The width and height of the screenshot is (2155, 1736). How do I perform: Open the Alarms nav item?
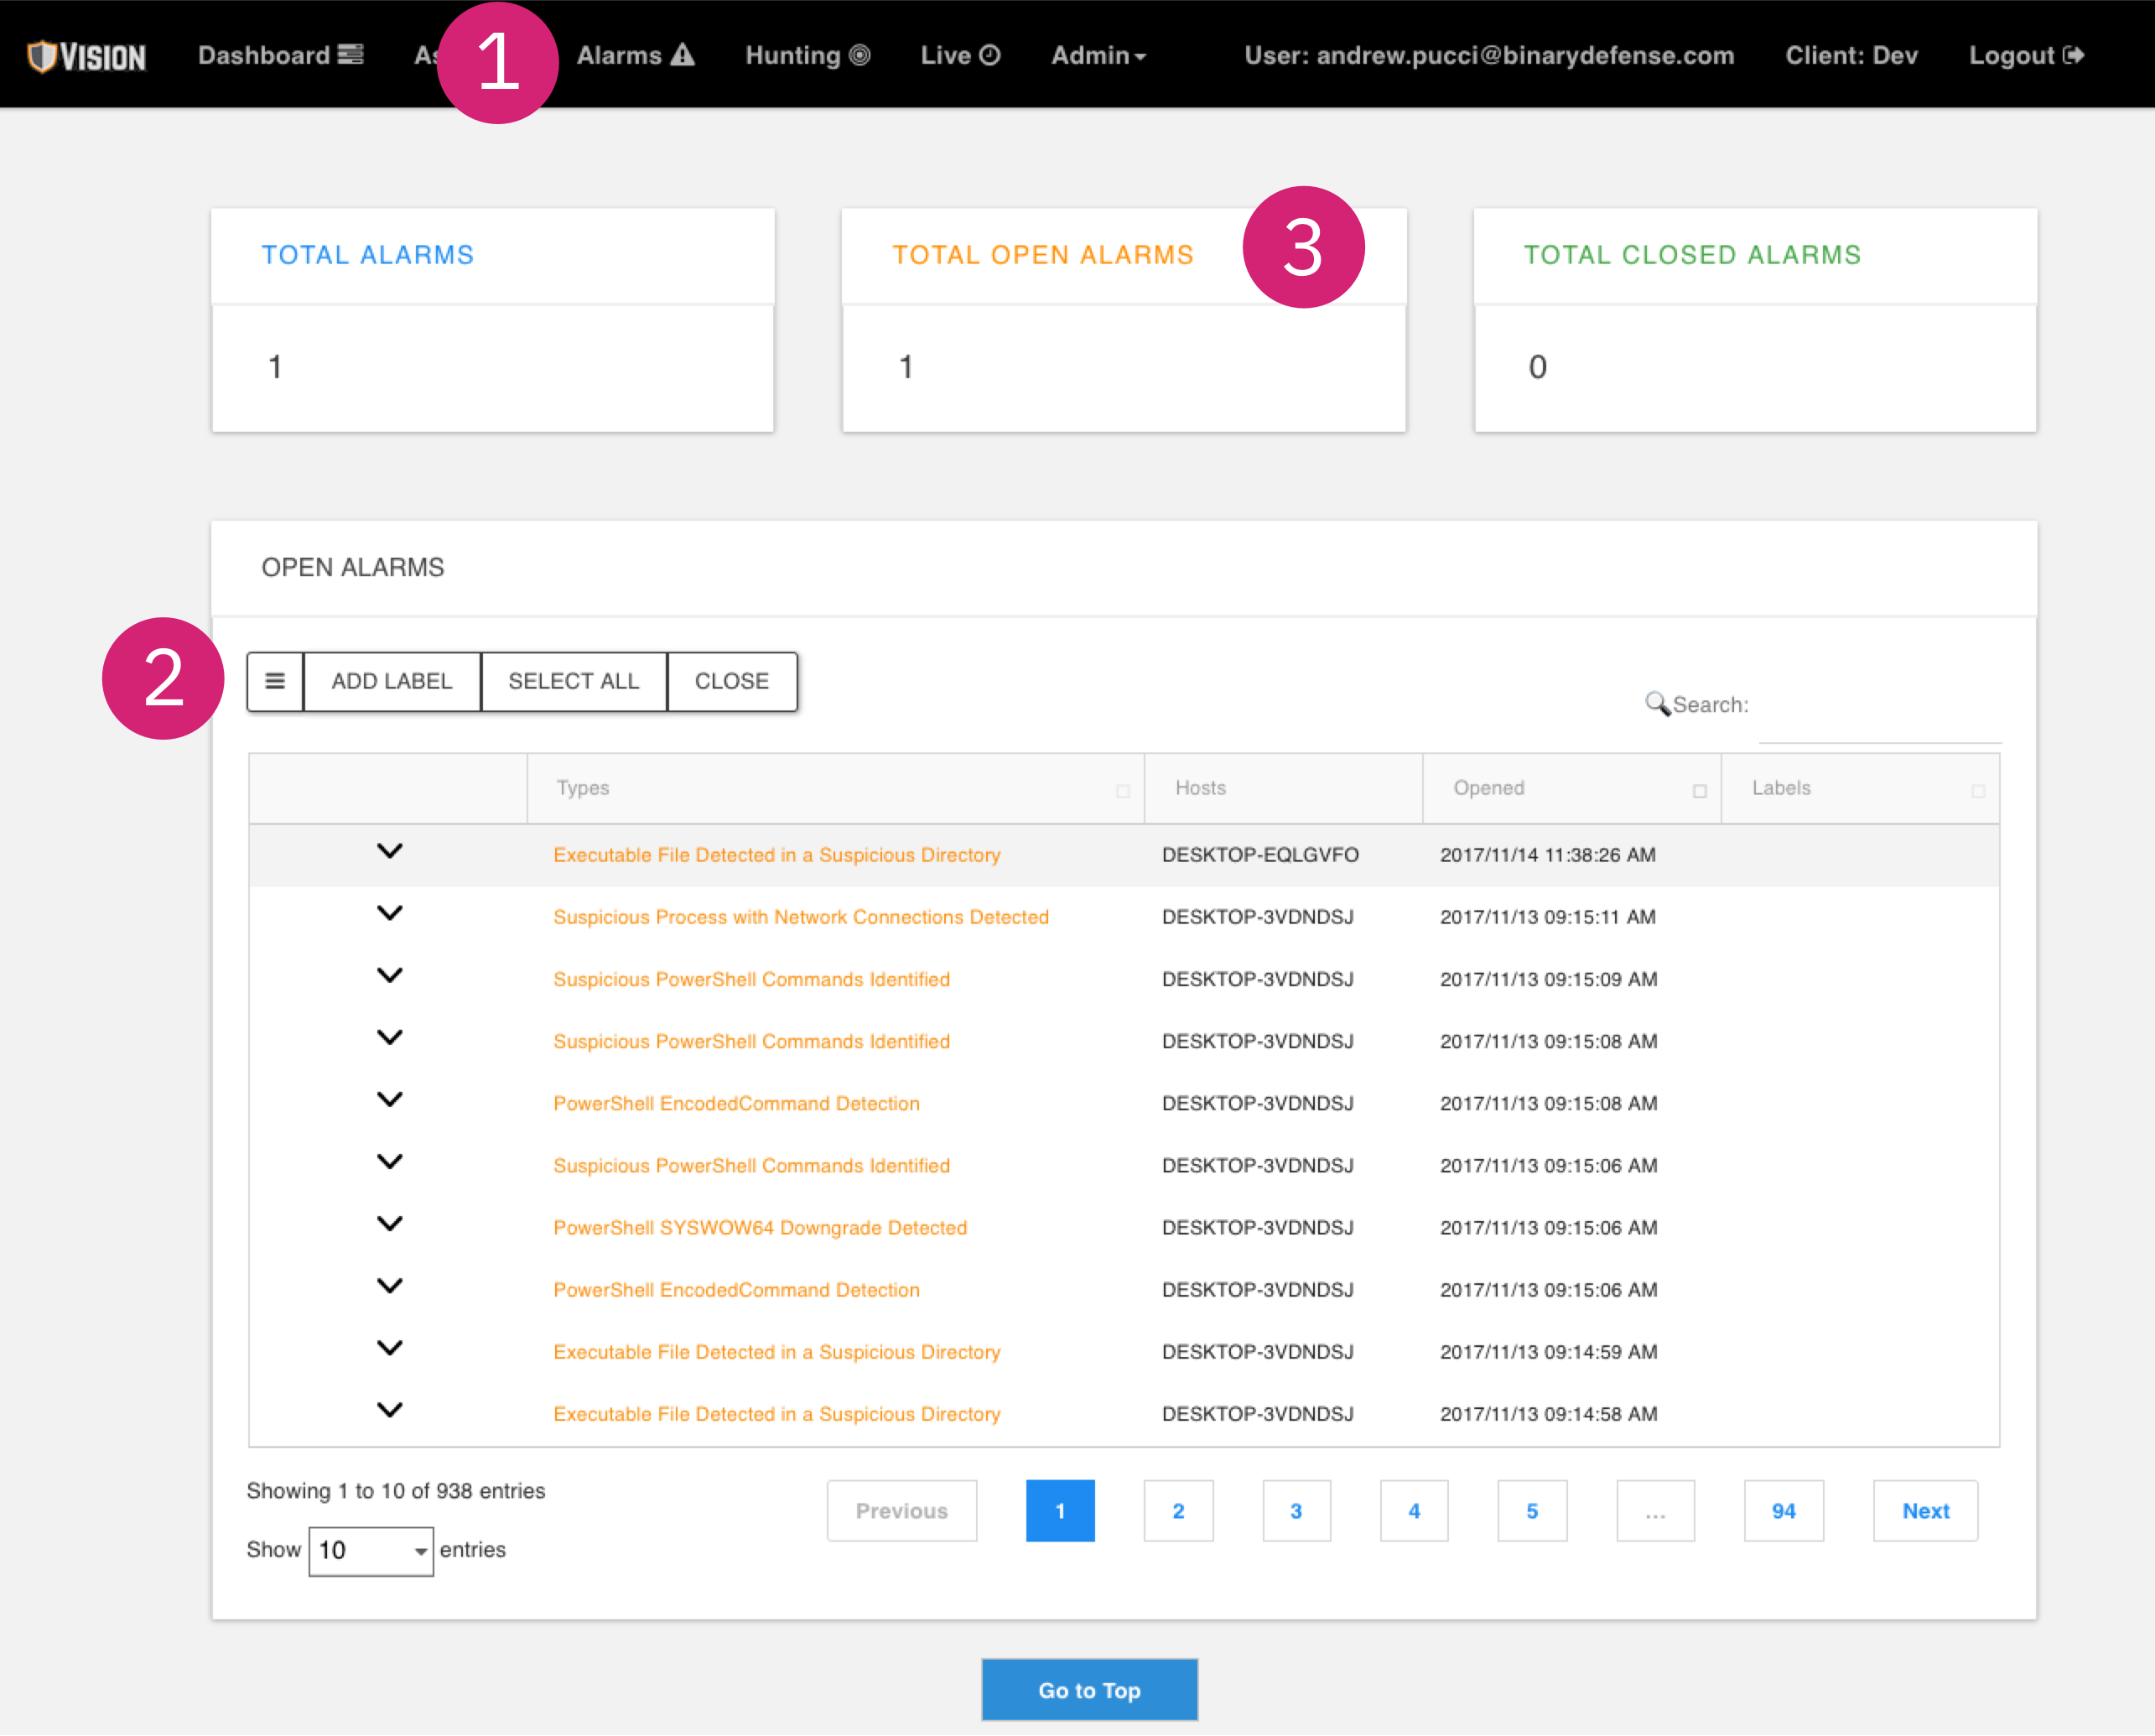click(635, 55)
